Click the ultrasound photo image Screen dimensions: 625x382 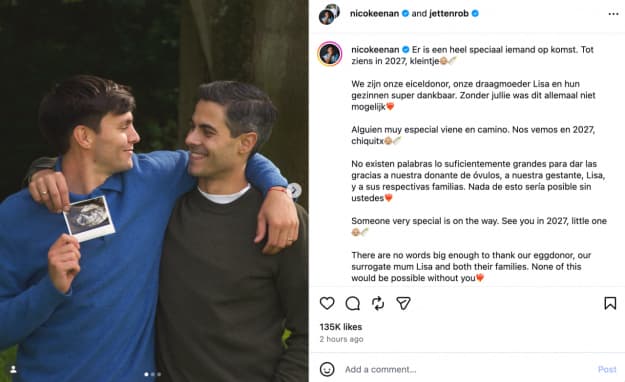click(89, 219)
